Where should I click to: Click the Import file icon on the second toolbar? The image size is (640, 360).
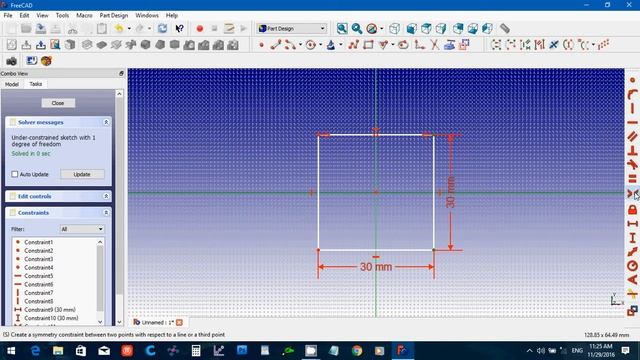click(x=26, y=45)
